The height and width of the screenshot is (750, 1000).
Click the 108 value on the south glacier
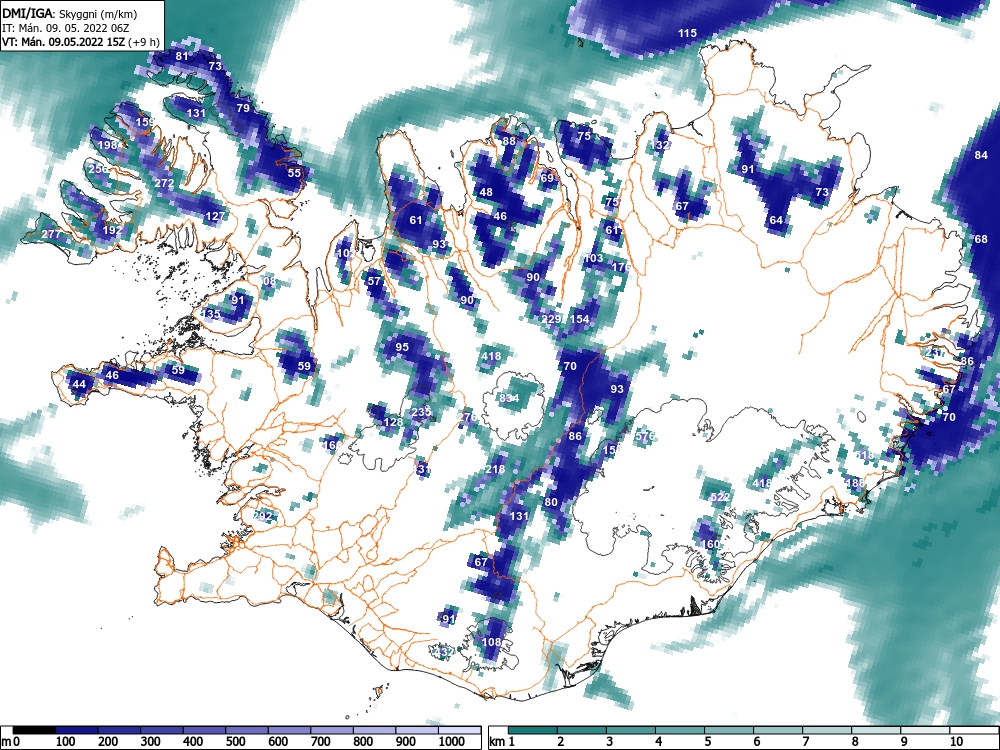coord(491,642)
